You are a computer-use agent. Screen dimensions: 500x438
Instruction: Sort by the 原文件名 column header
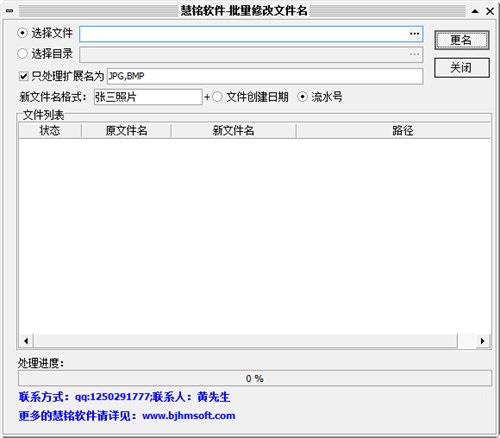click(126, 130)
